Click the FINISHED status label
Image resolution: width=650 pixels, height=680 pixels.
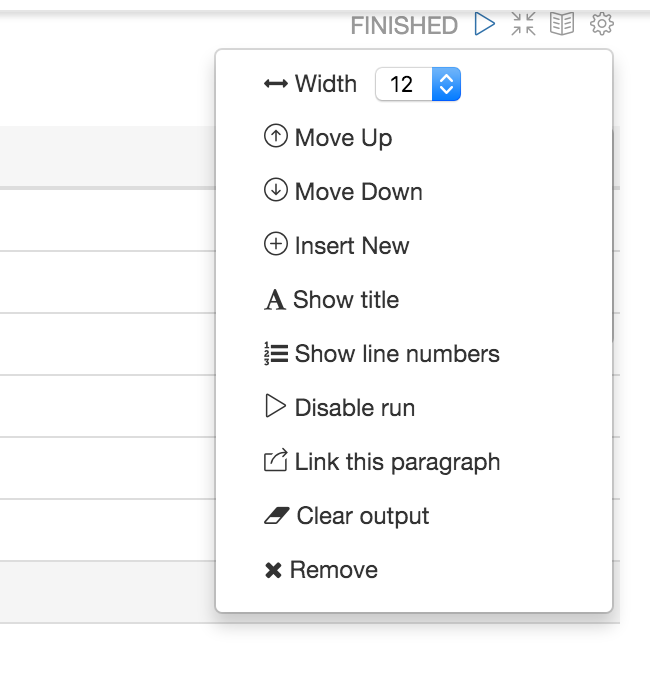coord(404,26)
